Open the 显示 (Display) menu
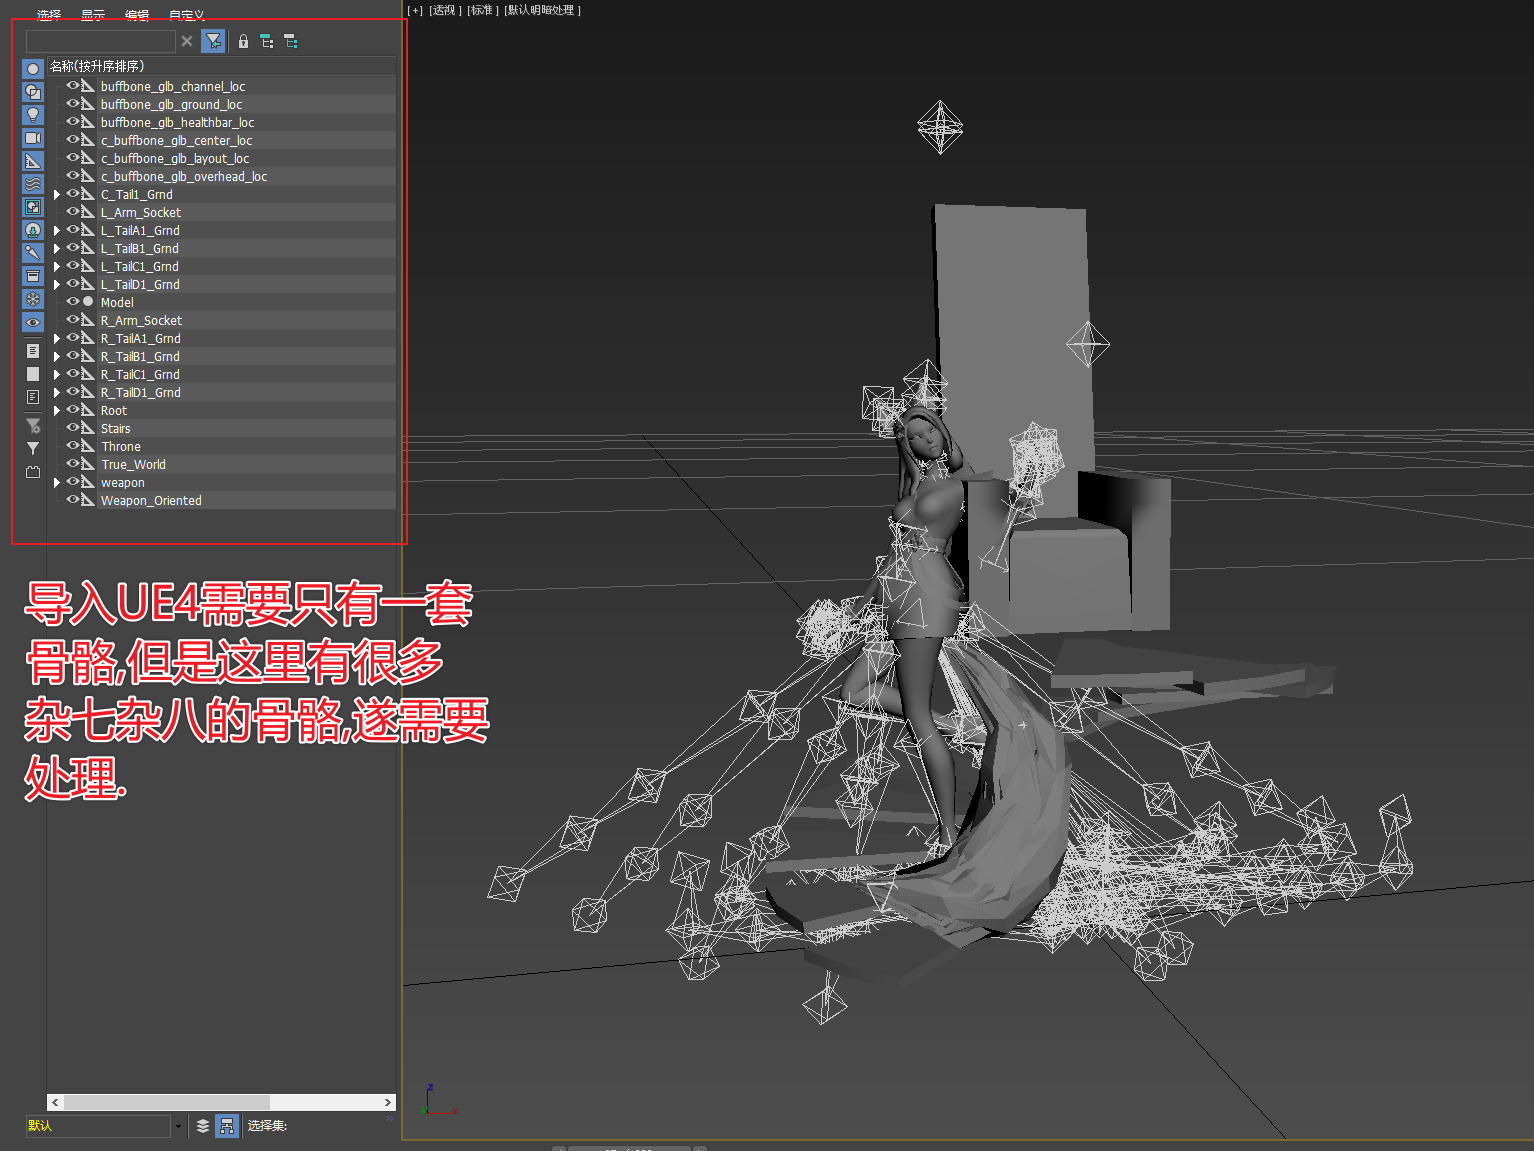1534x1151 pixels. (93, 14)
